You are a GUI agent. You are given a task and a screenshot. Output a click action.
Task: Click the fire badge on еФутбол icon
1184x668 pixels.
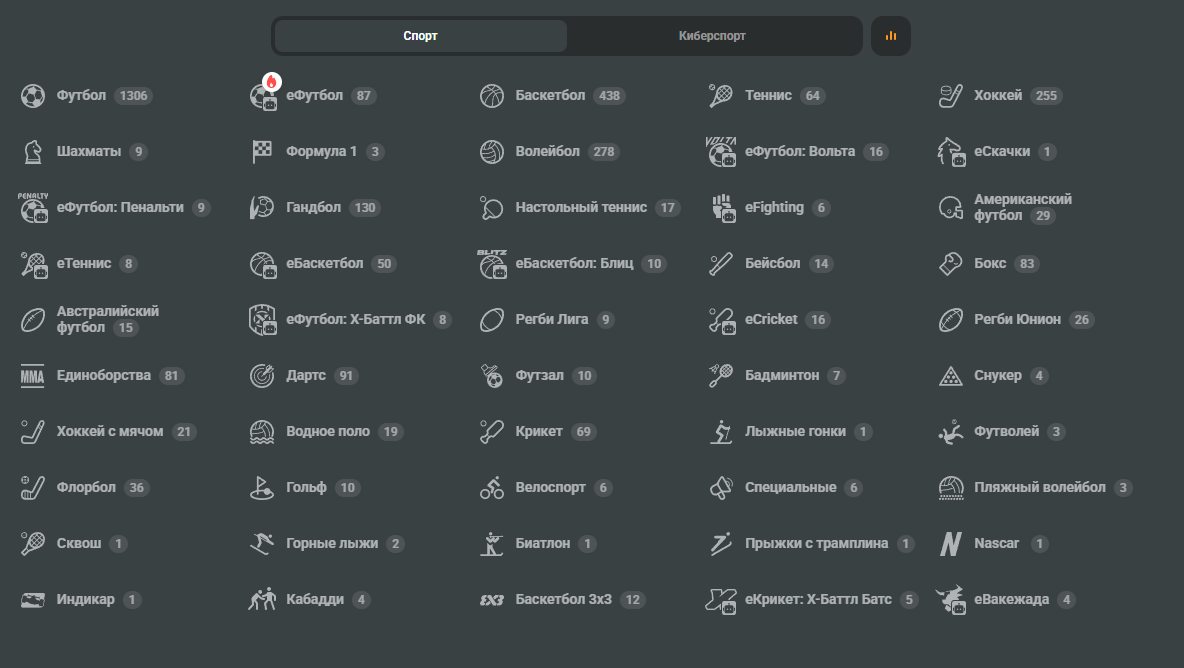tap(272, 82)
